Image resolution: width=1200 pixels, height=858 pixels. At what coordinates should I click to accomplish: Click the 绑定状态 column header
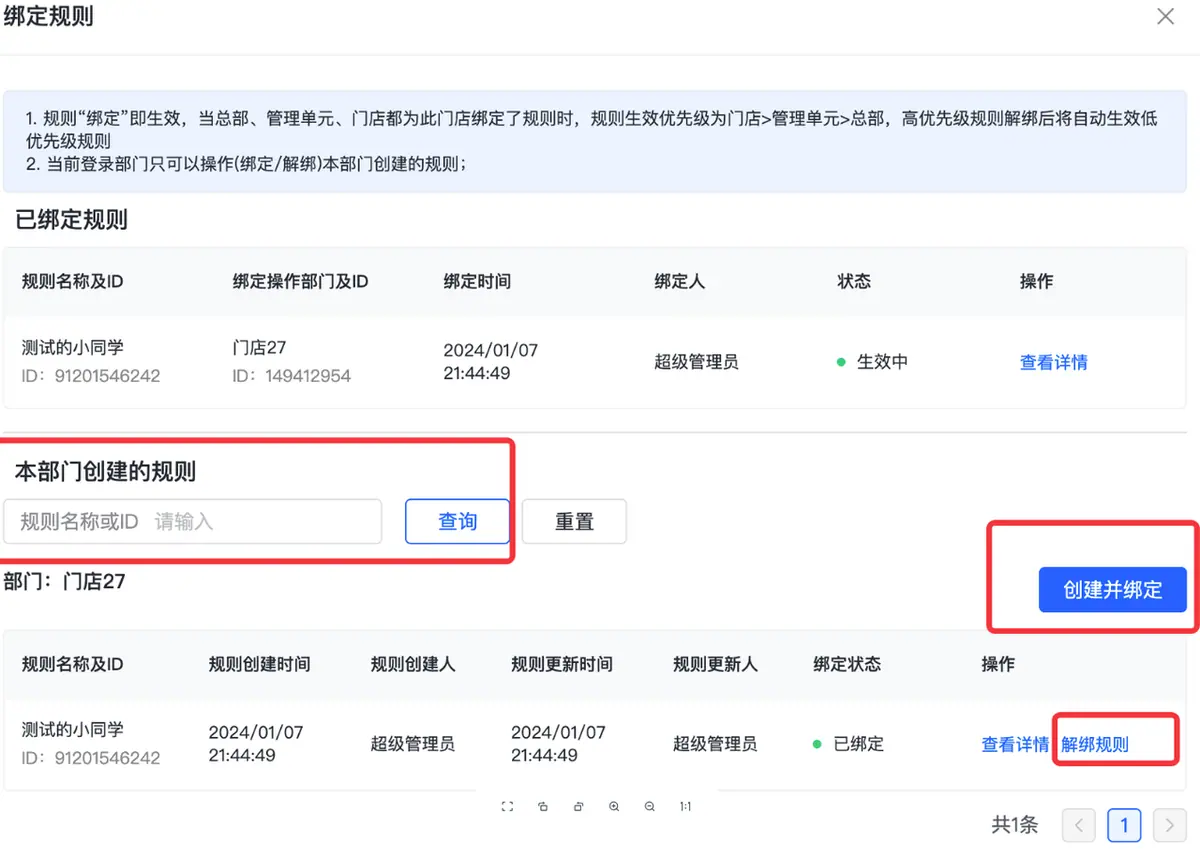point(847,664)
